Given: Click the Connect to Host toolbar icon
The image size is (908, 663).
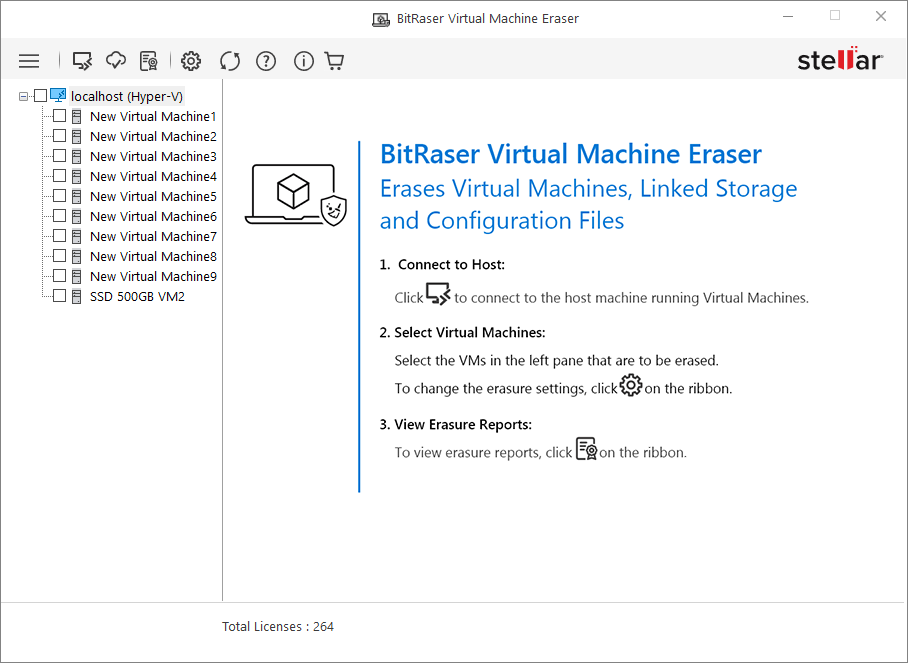Looking at the screenshot, I should 82,61.
